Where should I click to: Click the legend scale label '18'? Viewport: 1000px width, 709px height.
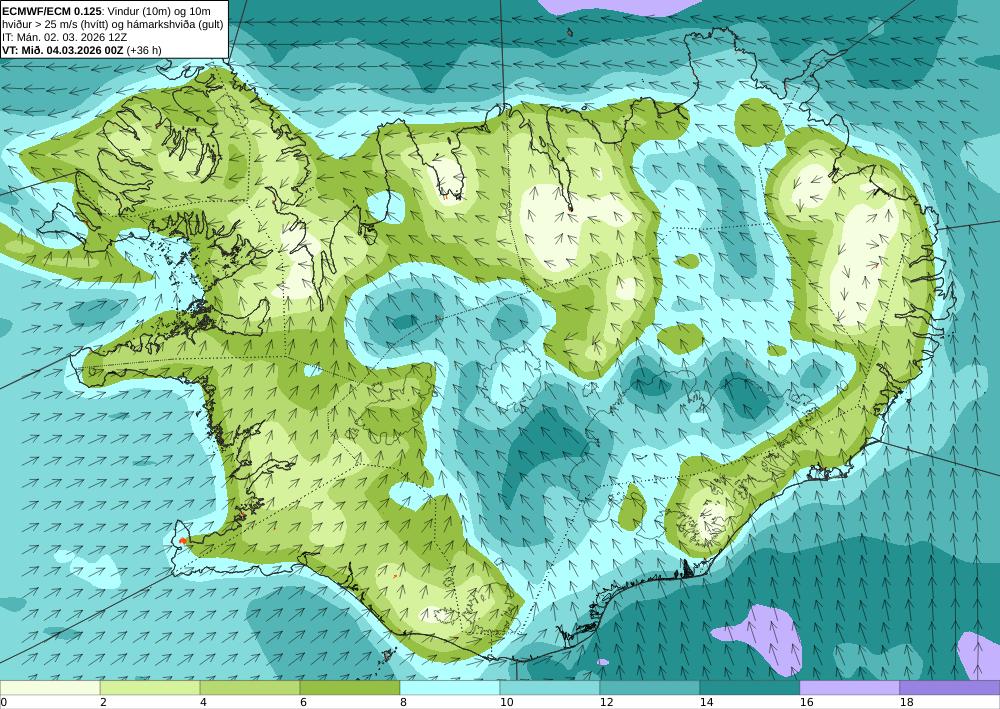point(906,702)
